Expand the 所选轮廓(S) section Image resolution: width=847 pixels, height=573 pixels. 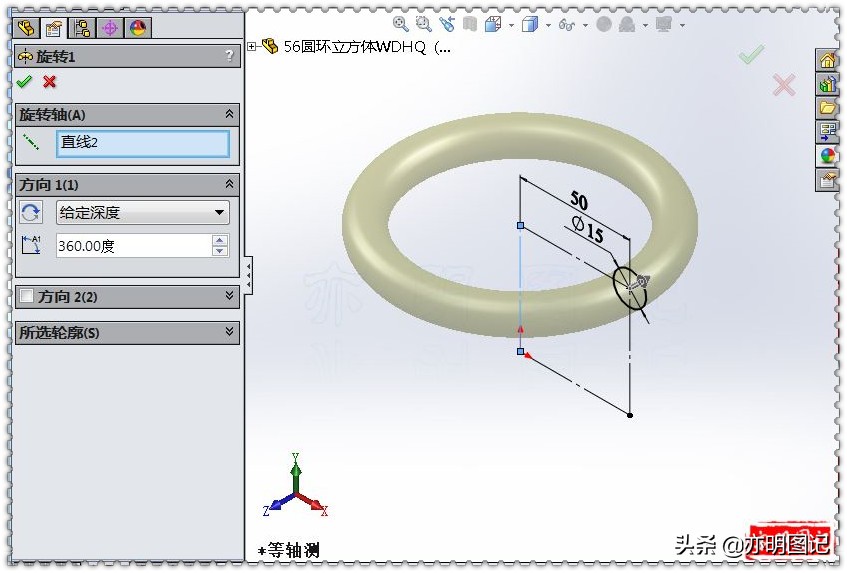click(230, 332)
